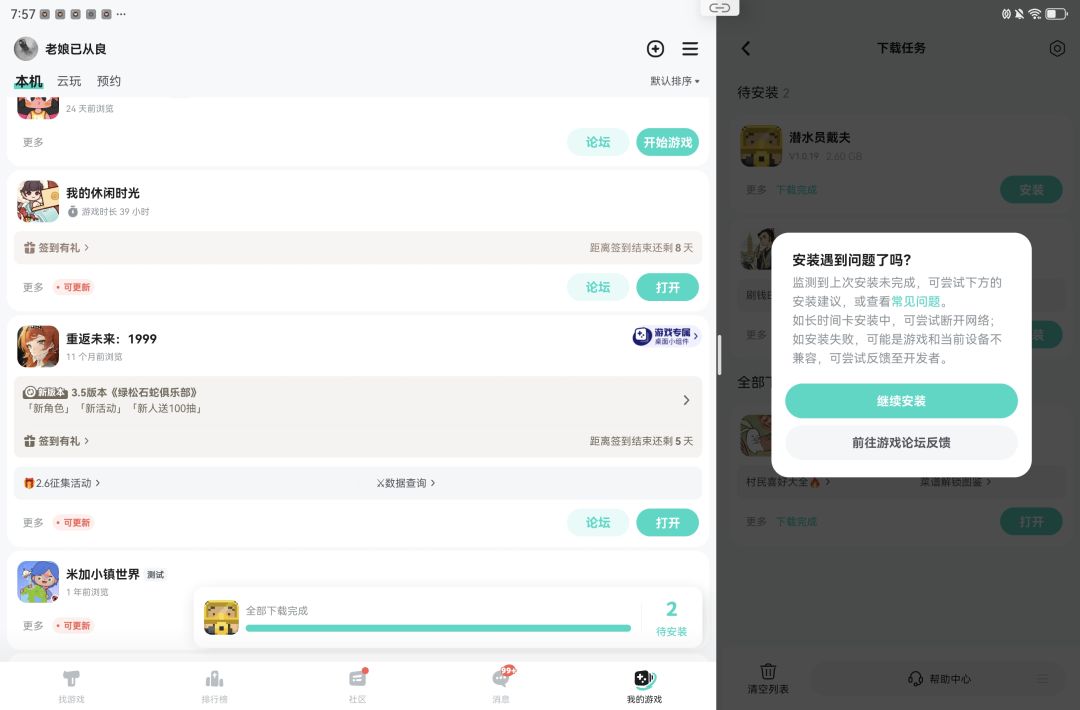Expand the 3.5版本 绿松石蛇俱乐部 banner arrow
This screenshot has height=710, width=1080.
coord(686,400)
